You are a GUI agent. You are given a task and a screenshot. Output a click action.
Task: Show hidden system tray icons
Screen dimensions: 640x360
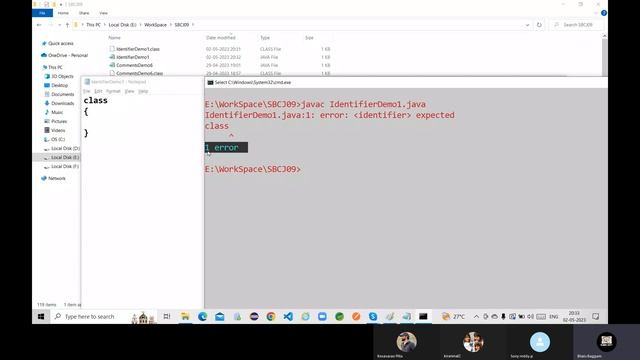476,316
